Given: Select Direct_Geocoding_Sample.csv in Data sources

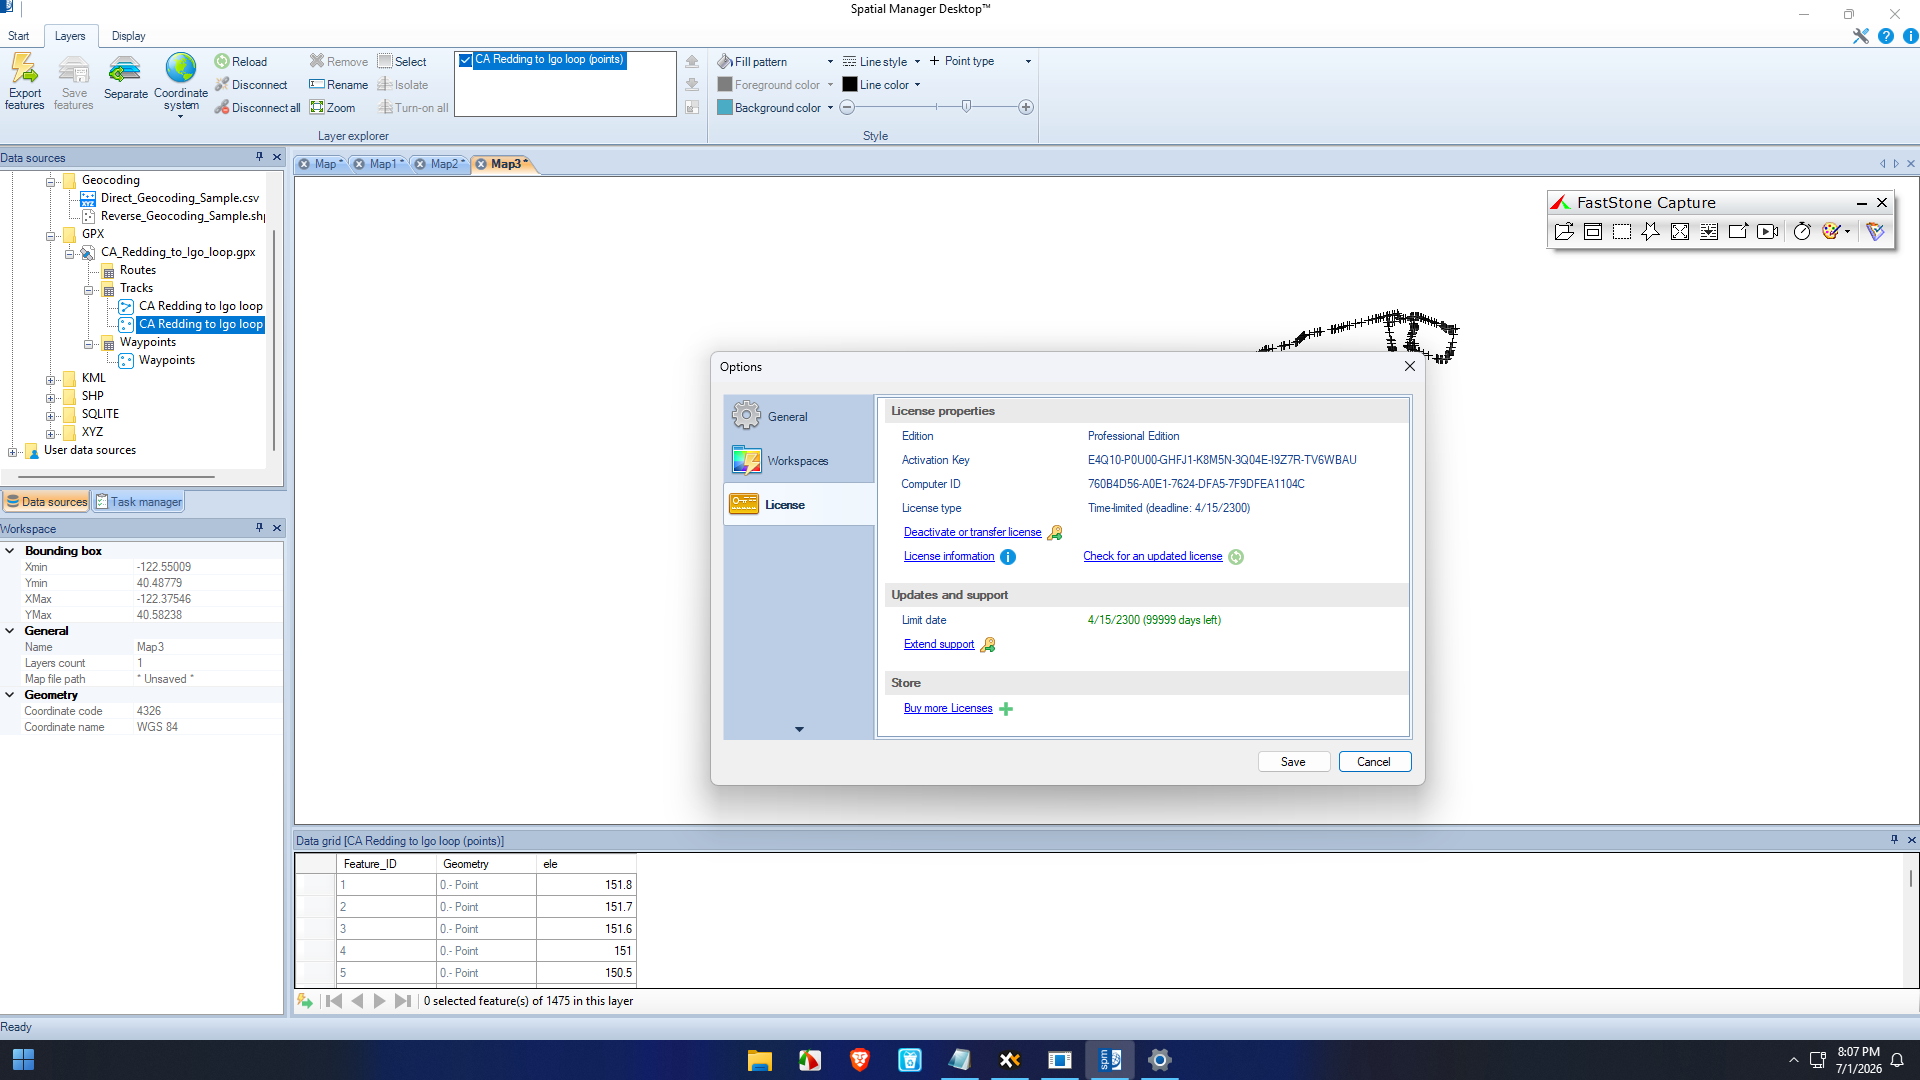Looking at the screenshot, I should (x=179, y=199).
